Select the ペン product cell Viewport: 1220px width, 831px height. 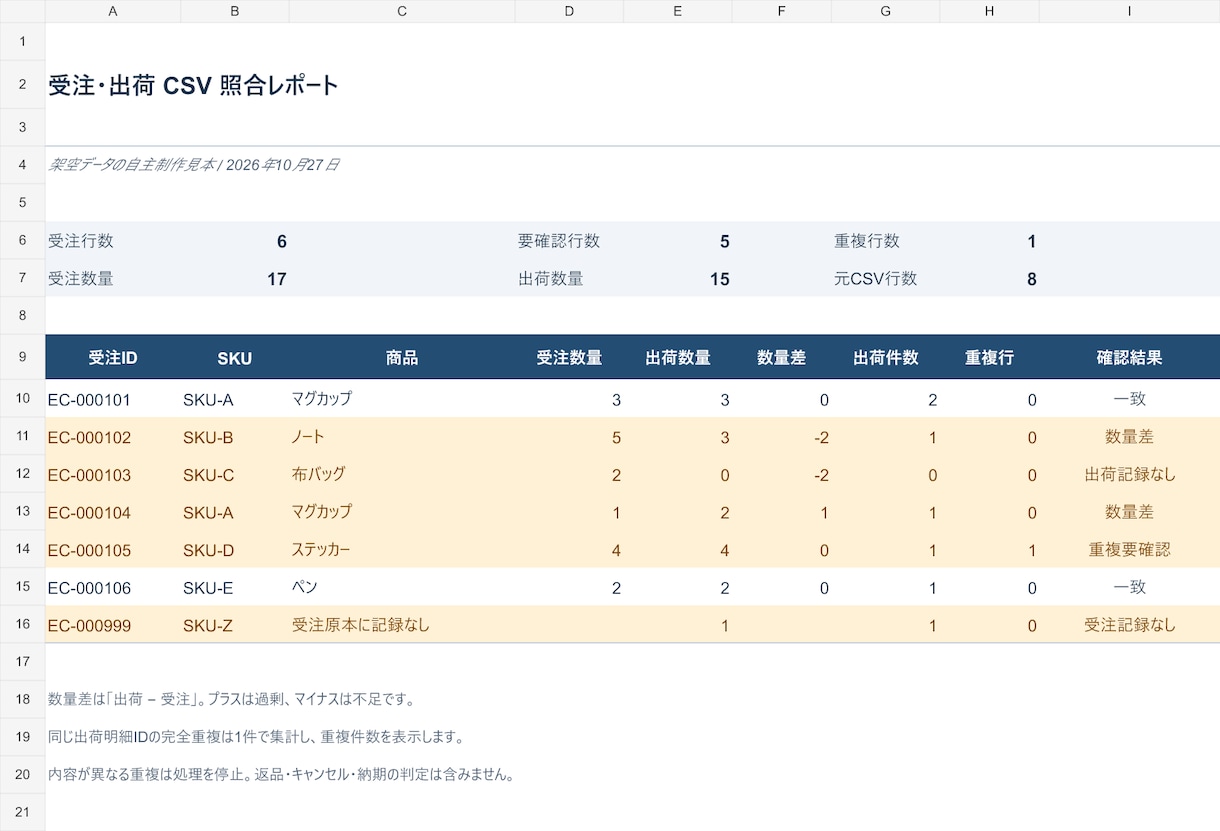[x=402, y=587]
